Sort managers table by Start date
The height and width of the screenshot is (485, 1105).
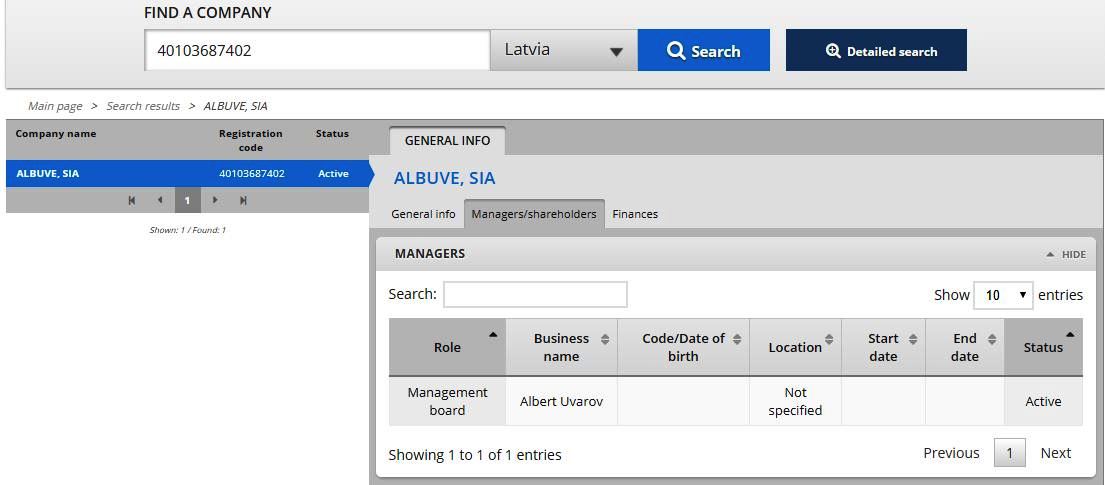click(883, 347)
